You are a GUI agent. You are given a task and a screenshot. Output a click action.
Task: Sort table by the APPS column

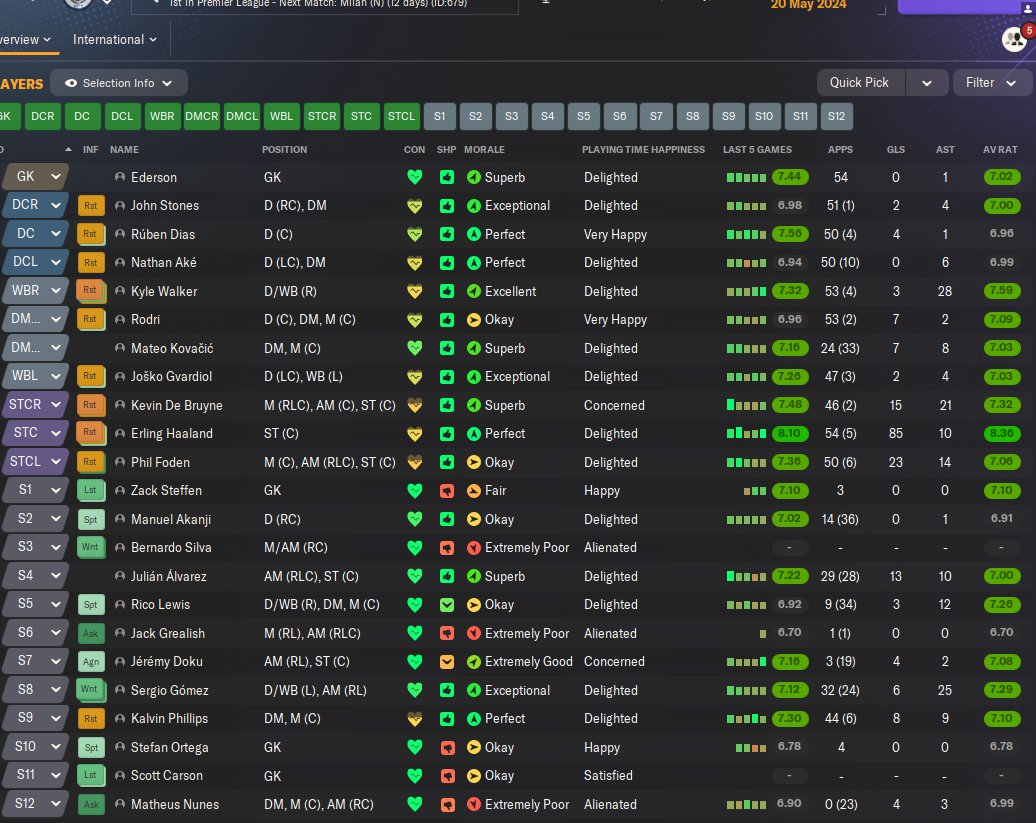click(840, 150)
